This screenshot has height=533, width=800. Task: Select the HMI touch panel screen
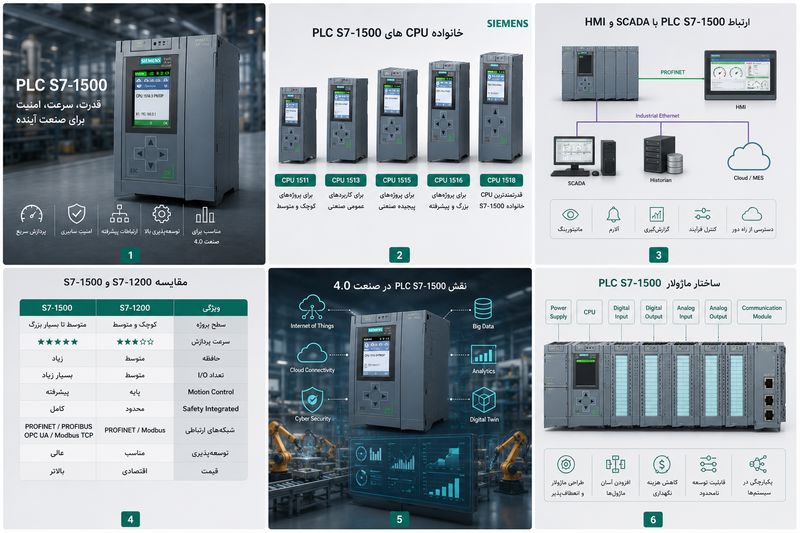[740, 74]
